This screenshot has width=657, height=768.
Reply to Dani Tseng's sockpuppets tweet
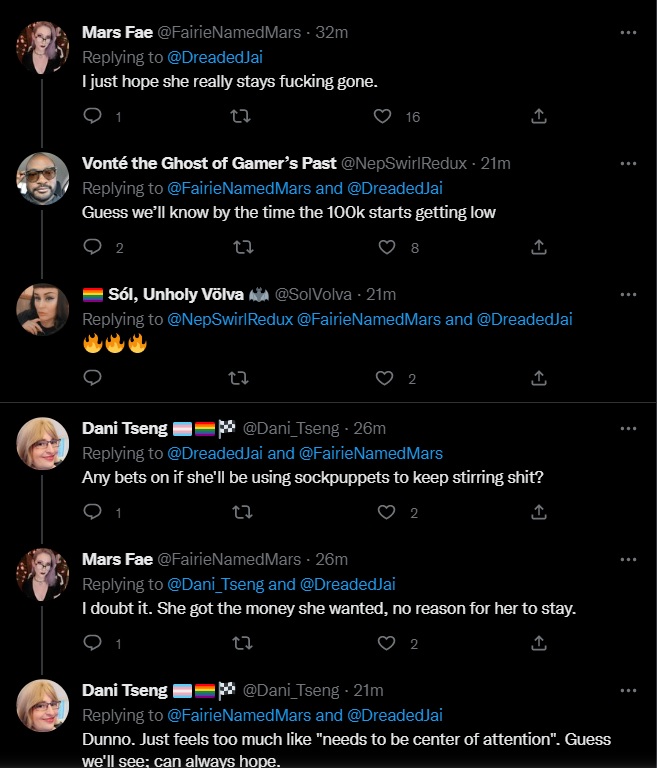[x=93, y=512]
